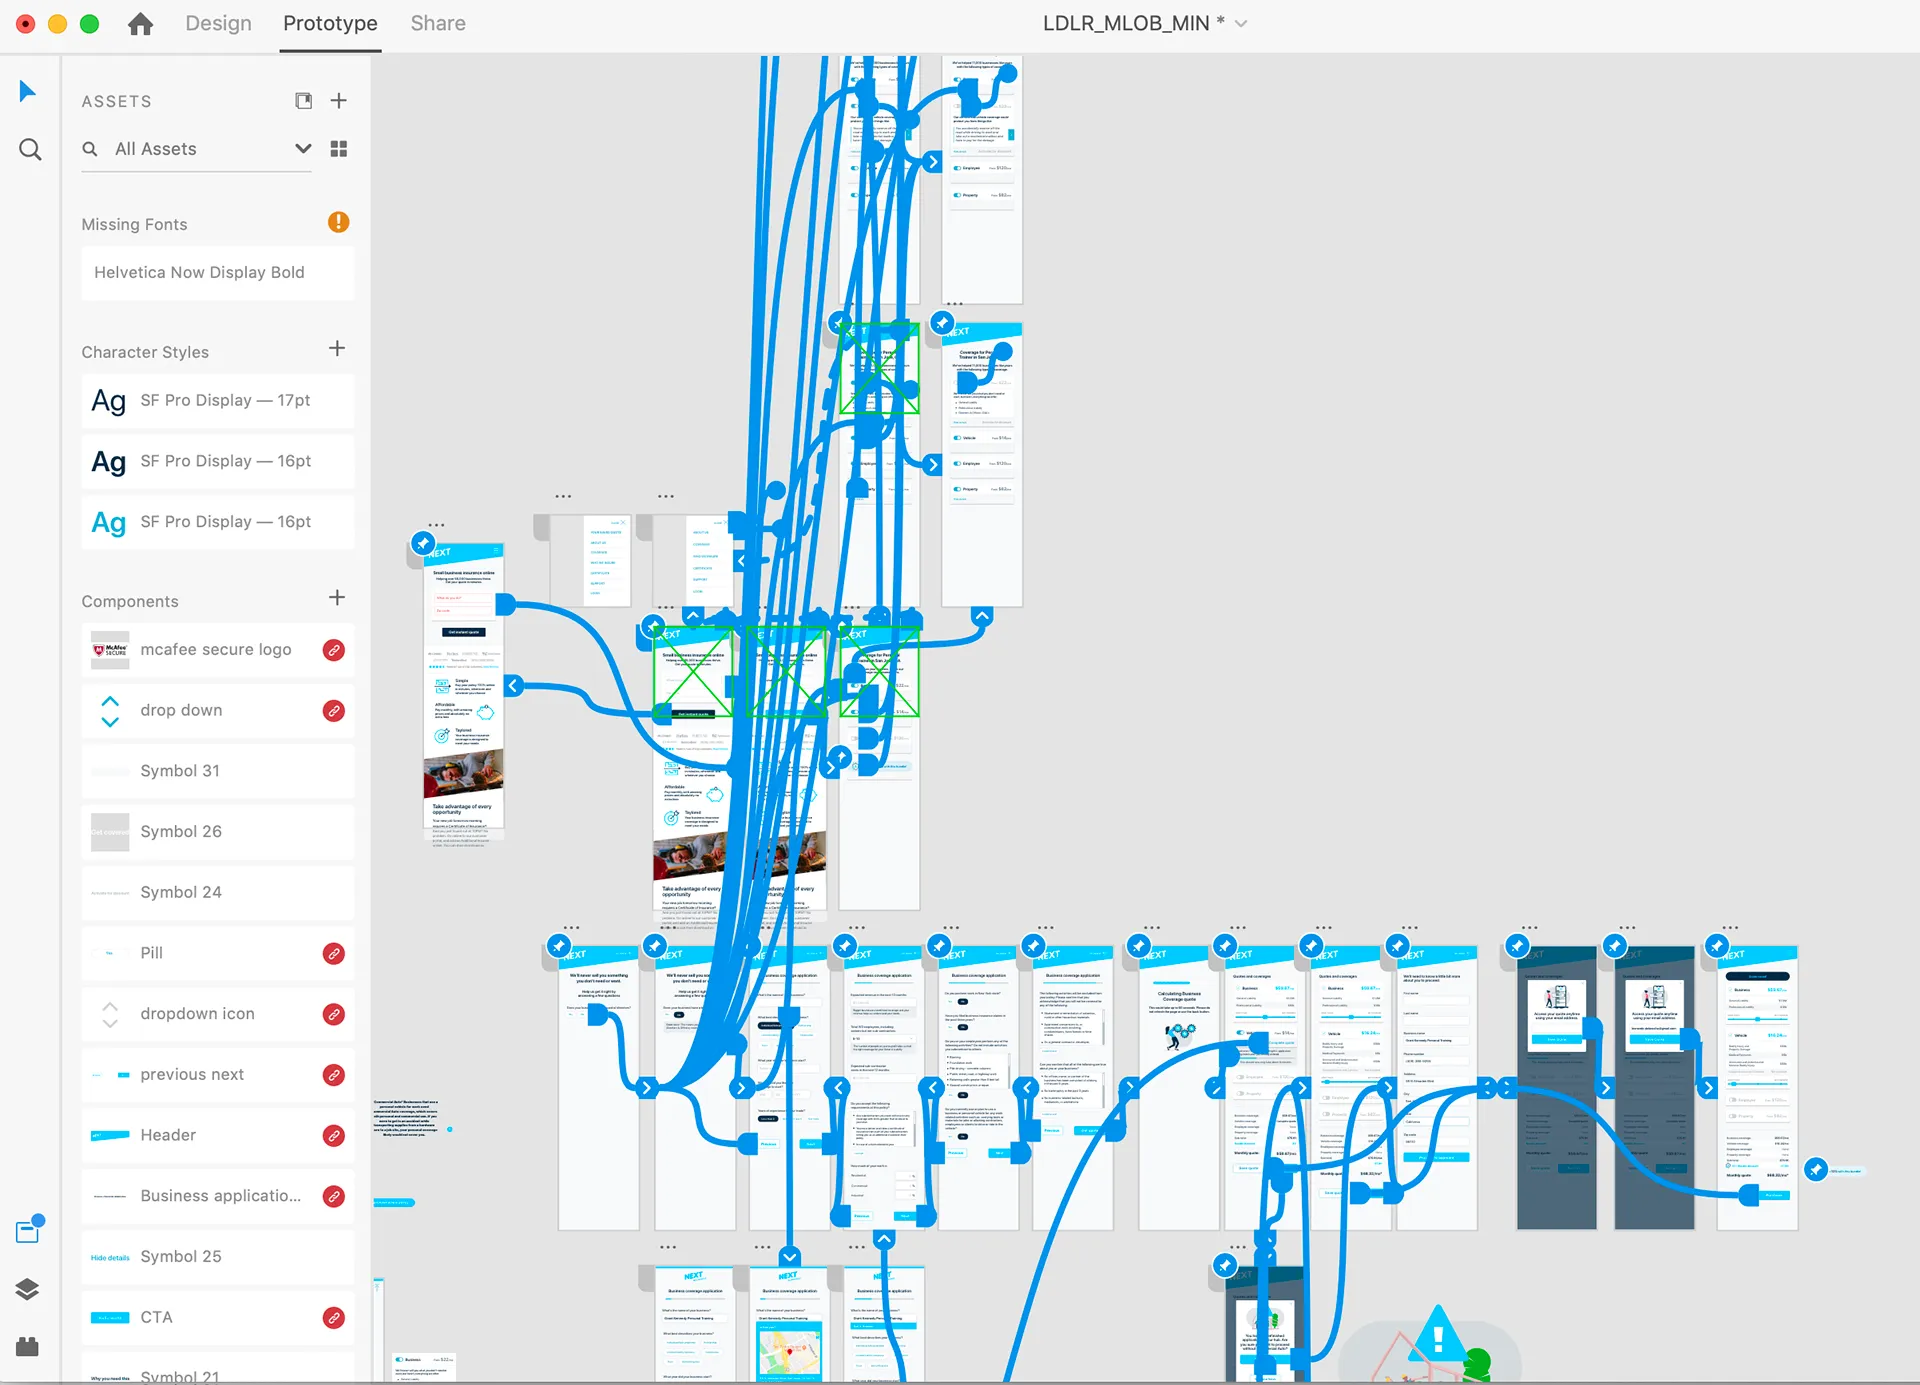
Task: Select the blue SF Pro Display 16pt style
Action: point(218,522)
